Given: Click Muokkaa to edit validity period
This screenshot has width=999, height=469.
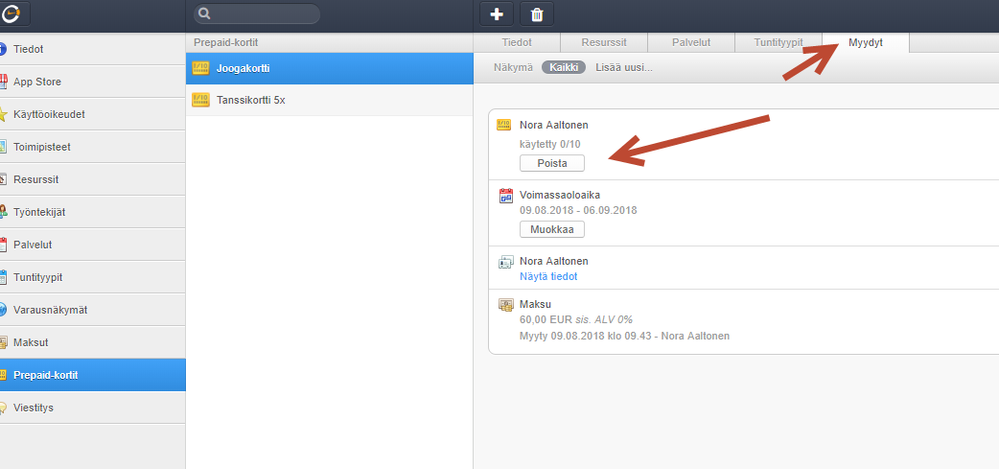Looking at the screenshot, I should click(x=552, y=229).
